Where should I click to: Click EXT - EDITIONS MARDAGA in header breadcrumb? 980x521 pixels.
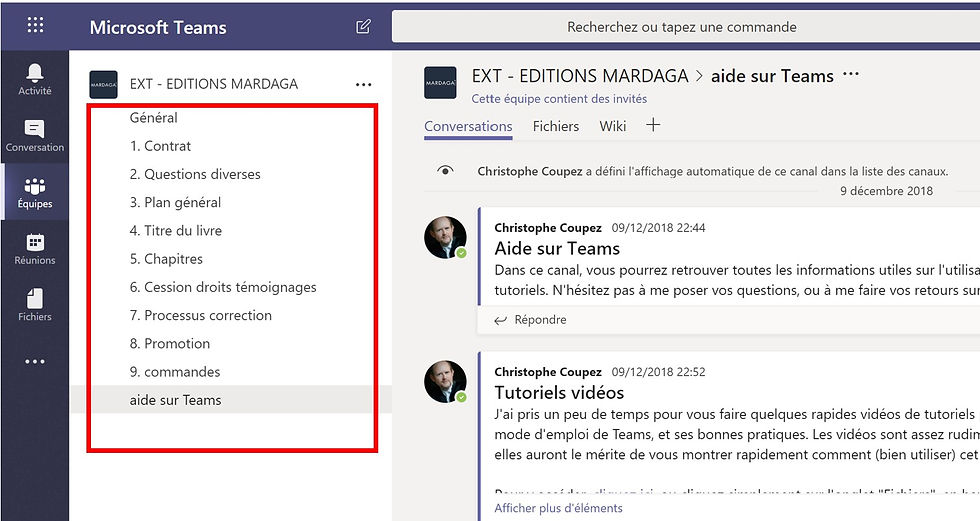tap(580, 76)
